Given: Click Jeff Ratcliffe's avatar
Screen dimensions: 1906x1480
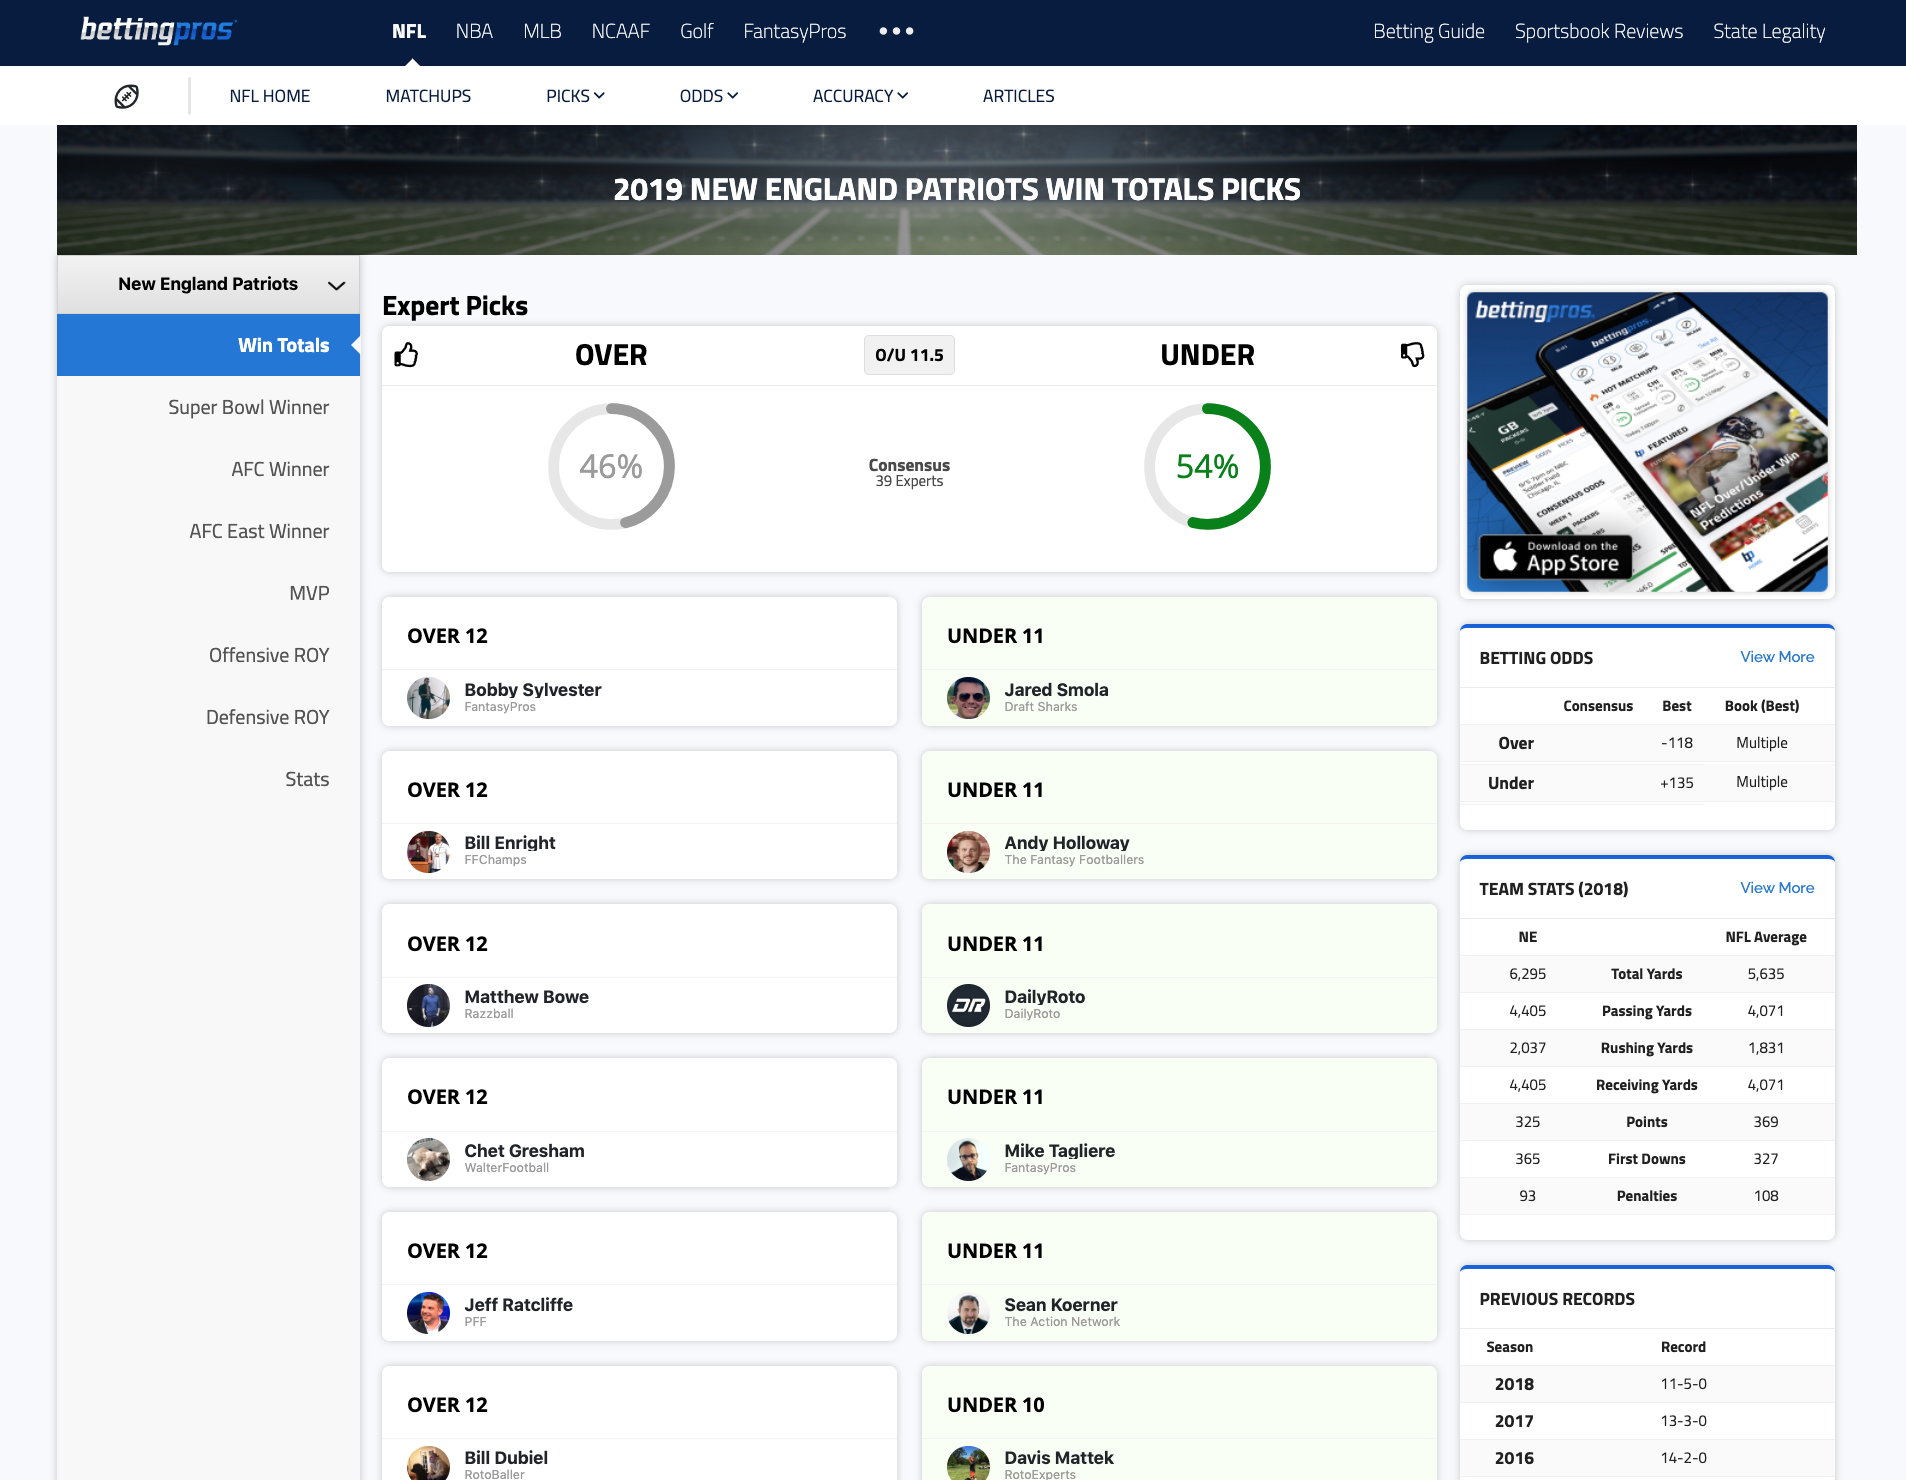Looking at the screenshot, I should pyautogui.click(x=428, y=1314).
